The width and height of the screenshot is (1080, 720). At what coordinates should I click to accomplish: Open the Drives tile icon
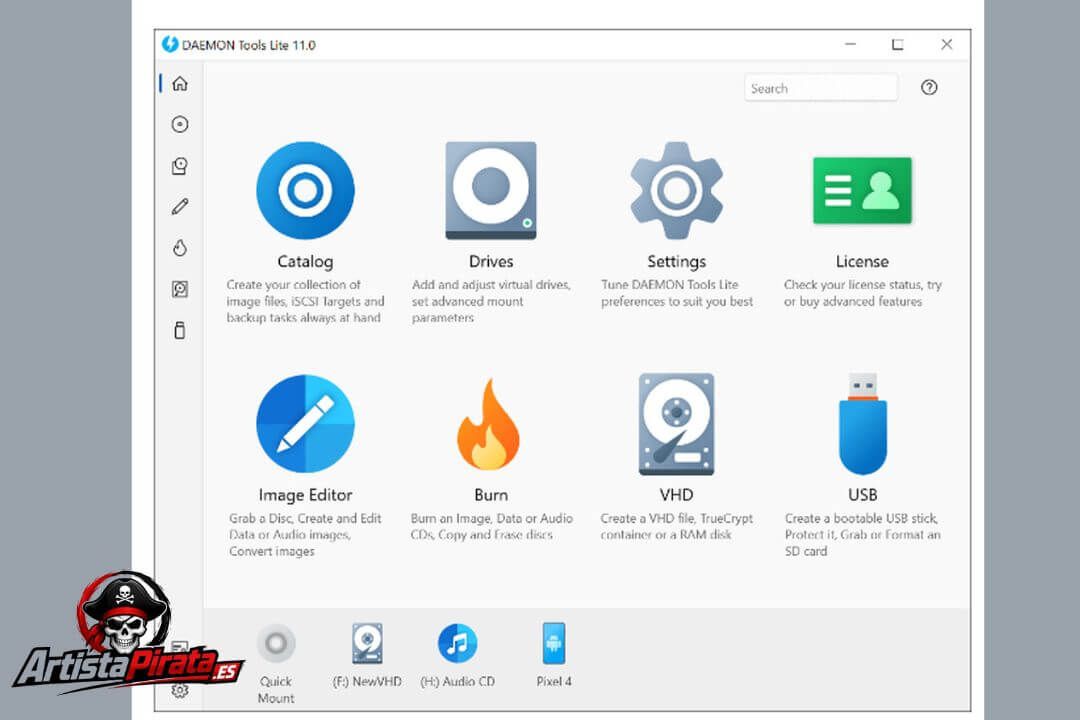tap(490, 190)
